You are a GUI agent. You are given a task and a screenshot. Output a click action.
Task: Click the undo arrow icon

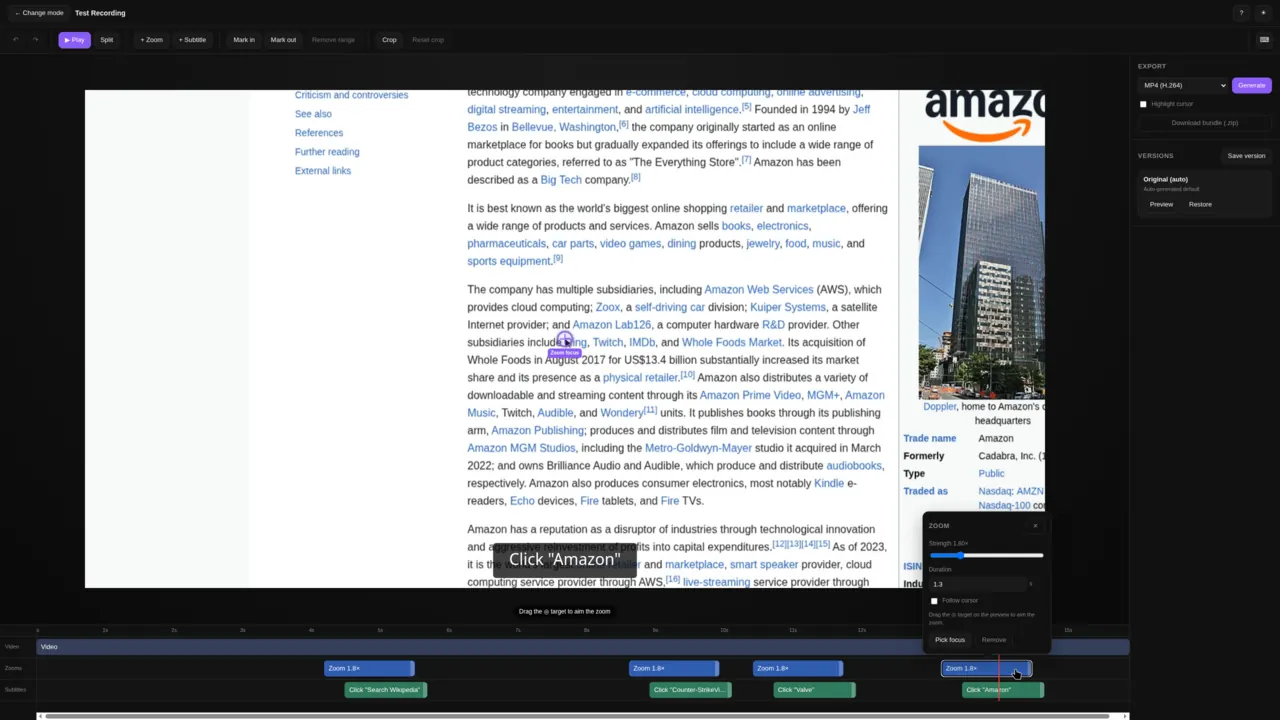(x=15, y=40)
